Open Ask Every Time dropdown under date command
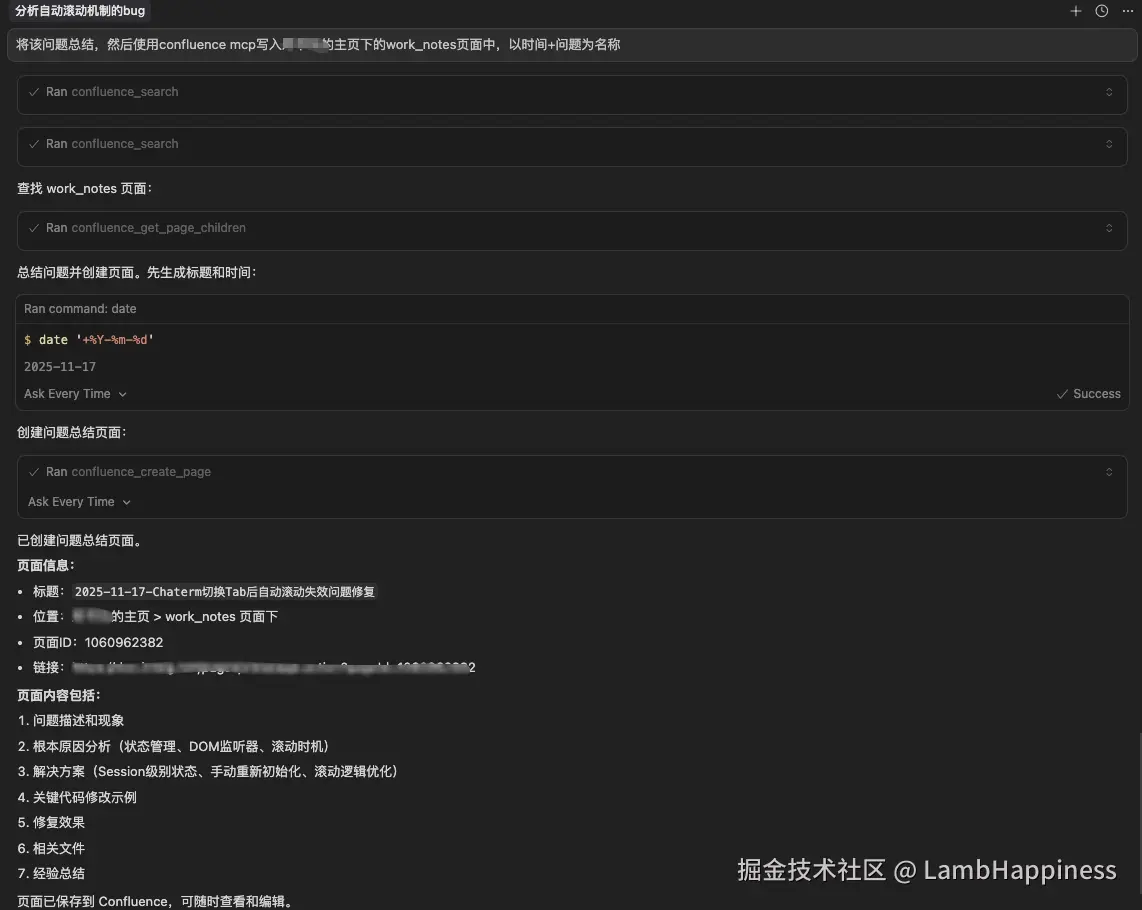The width and height of the screenshot is (1142, 910). point(76,393)
